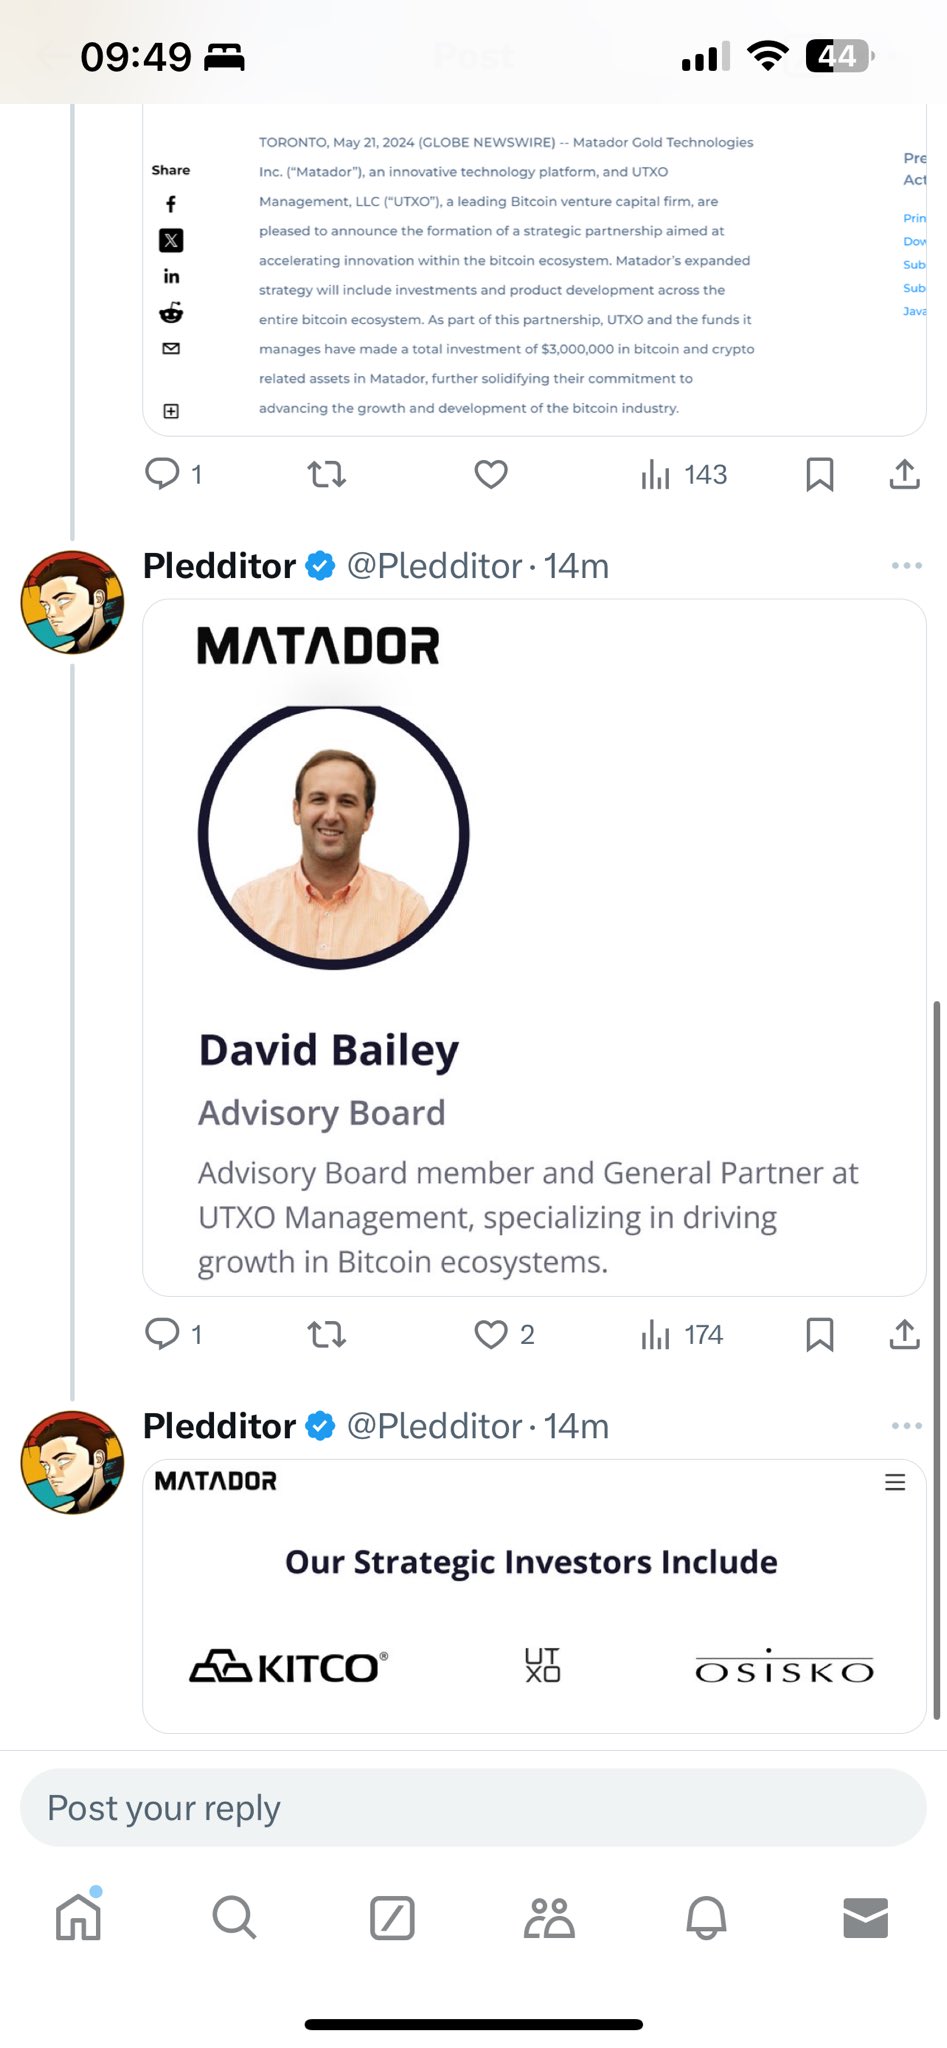View analytics of the 174-view post
Image resolution: width=947 pixels, height=2048 pixels.
click(x=682, y=1334)
